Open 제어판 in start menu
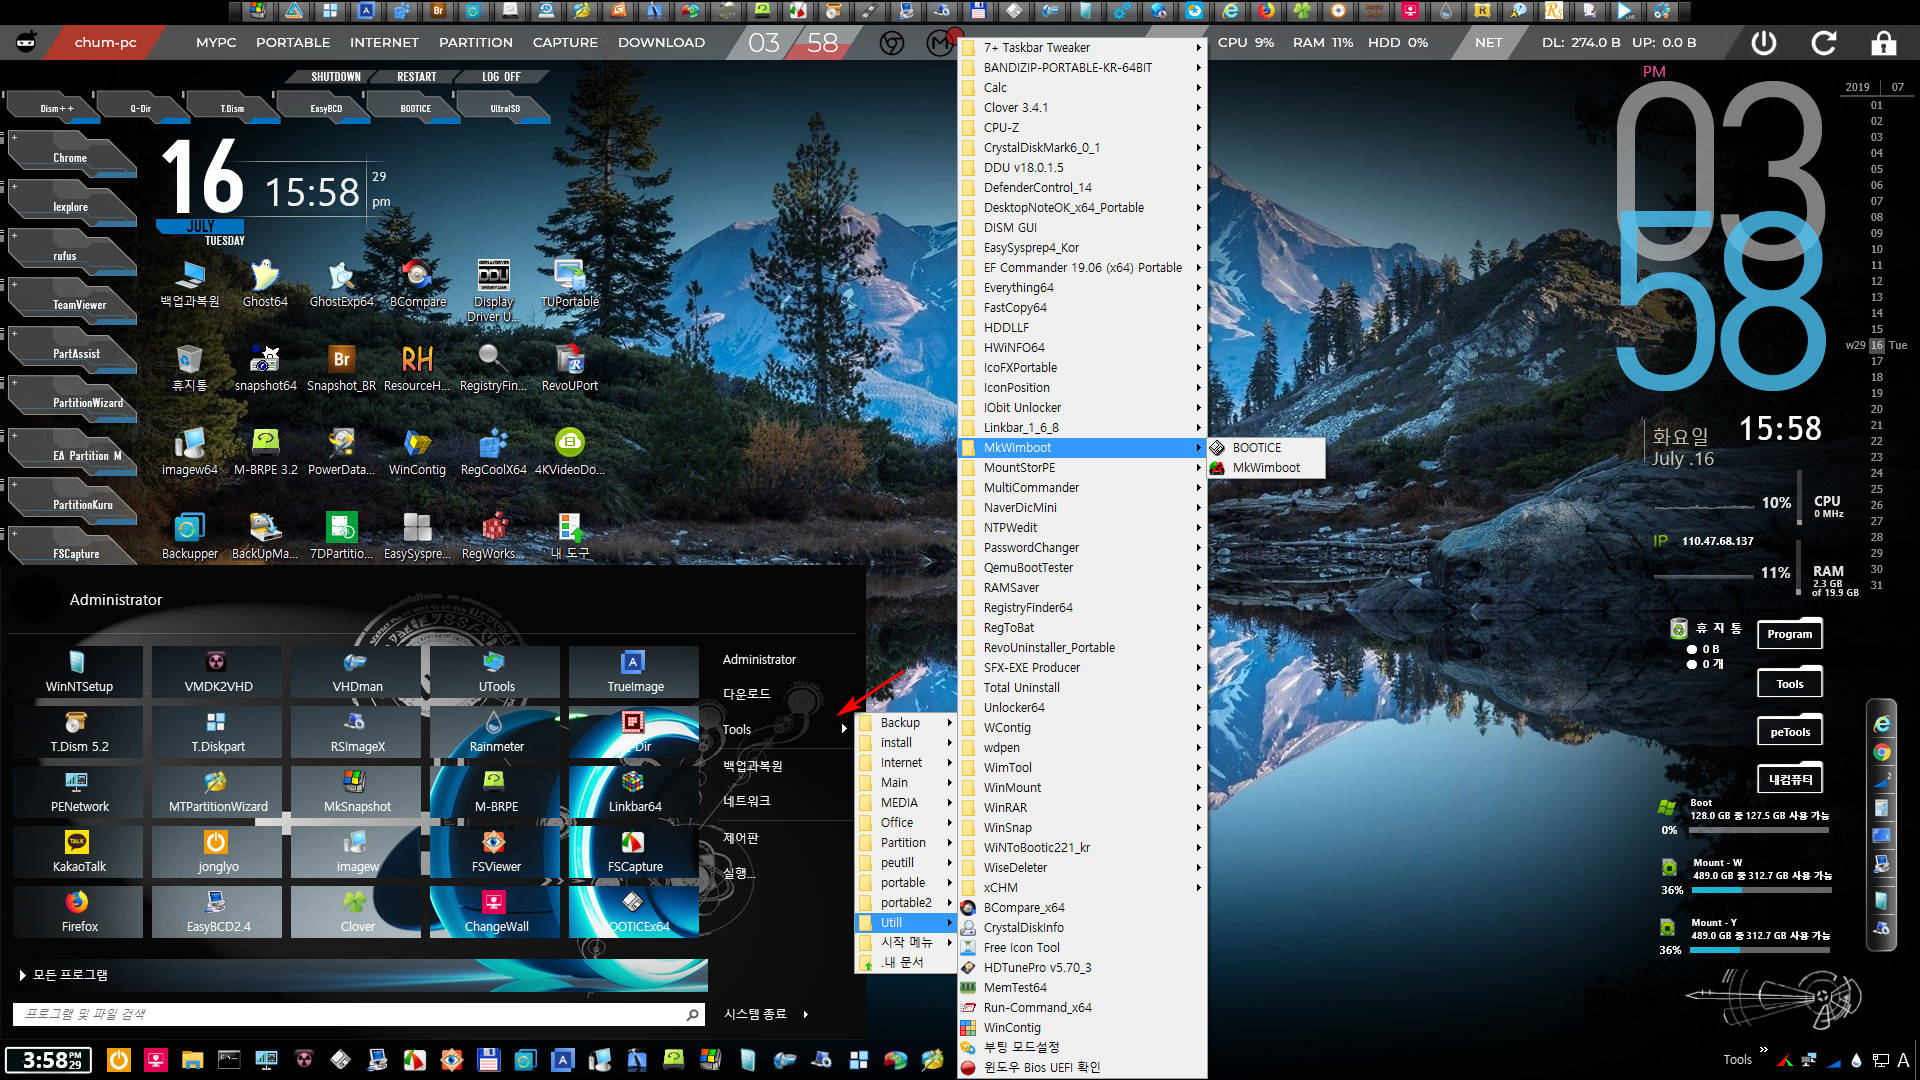The height and width of the screenshot is (1080, 1920). point(741,837)
